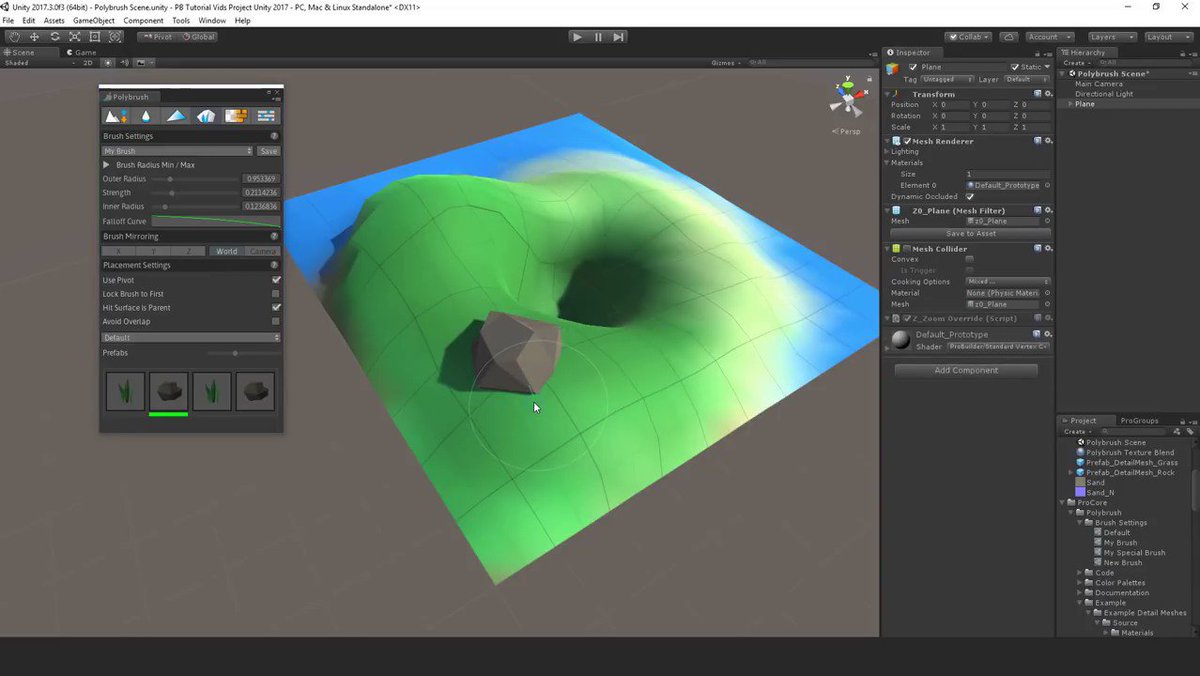
Task: Open Layer Default dropdown in Inspector
Action: [1027, 79]
